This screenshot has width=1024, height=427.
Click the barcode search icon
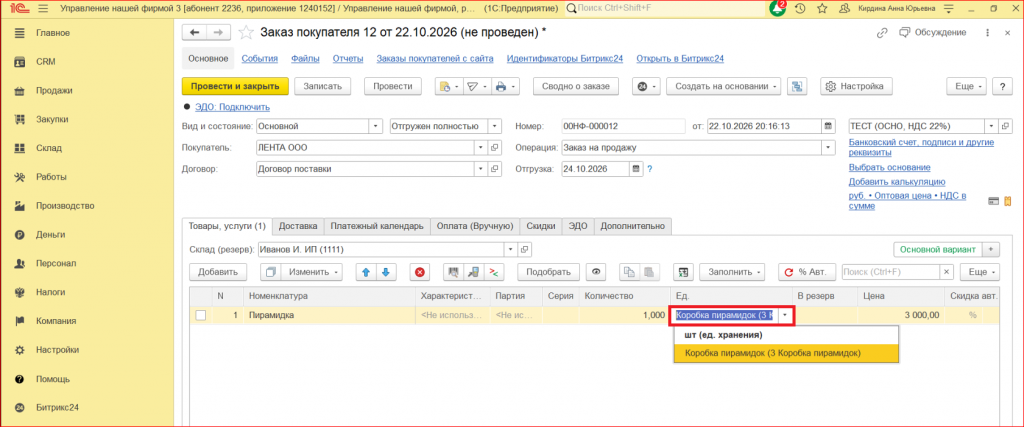point(454,272)
